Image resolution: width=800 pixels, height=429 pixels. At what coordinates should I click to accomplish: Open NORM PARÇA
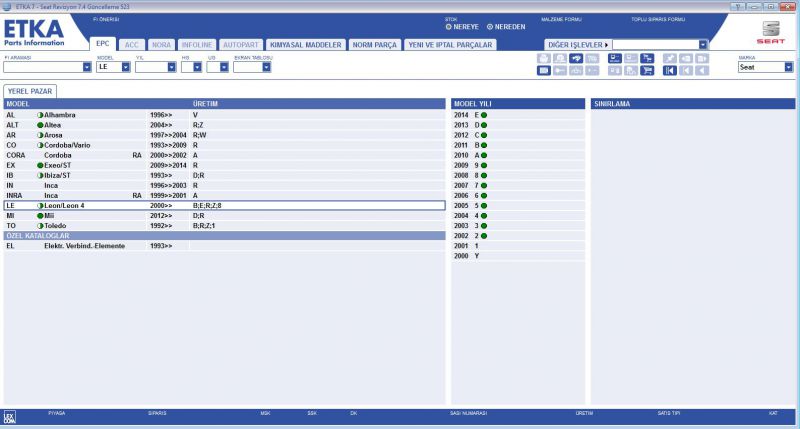coord(374,45)
